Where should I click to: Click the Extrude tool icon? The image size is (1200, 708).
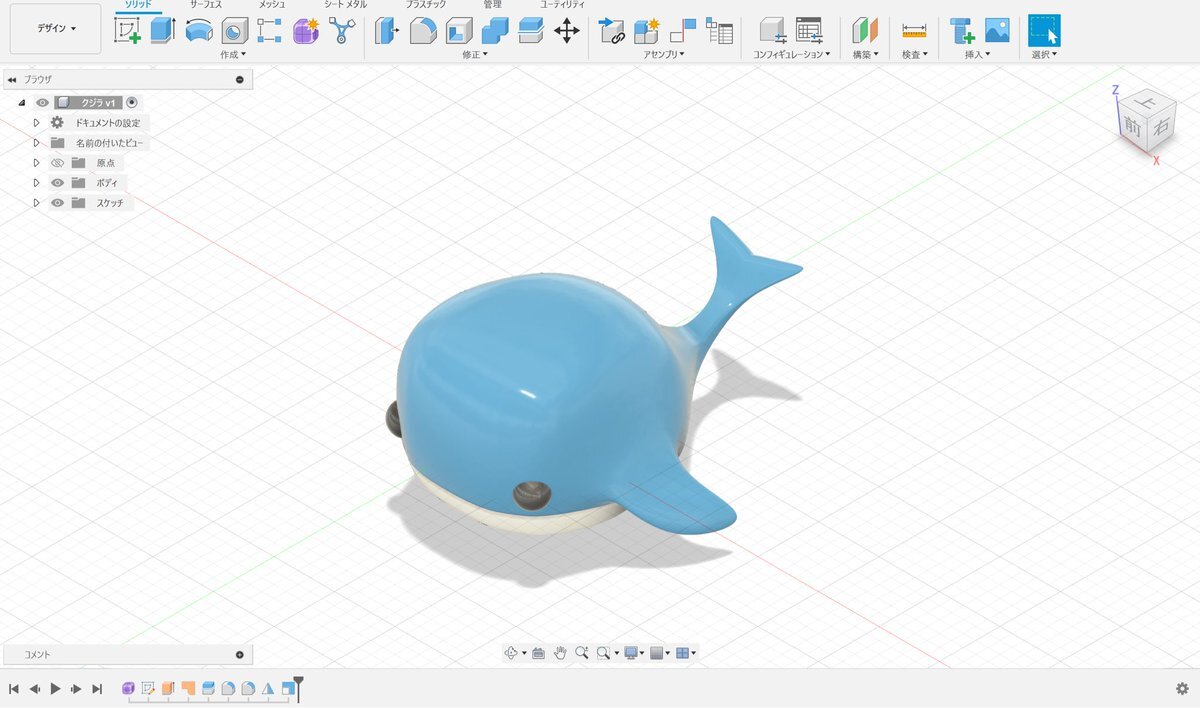163,31
